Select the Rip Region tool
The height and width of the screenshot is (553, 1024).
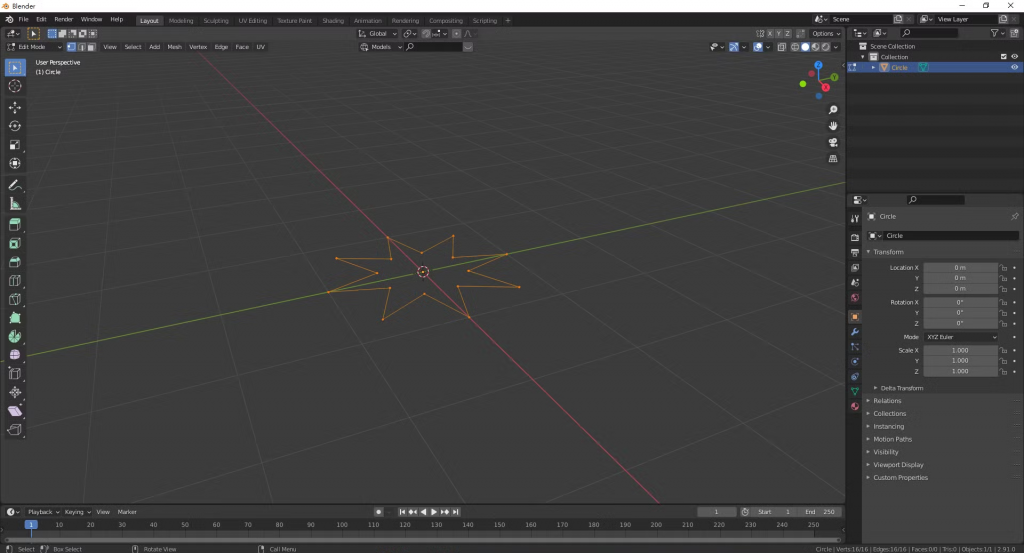click(x=15, y=430)
